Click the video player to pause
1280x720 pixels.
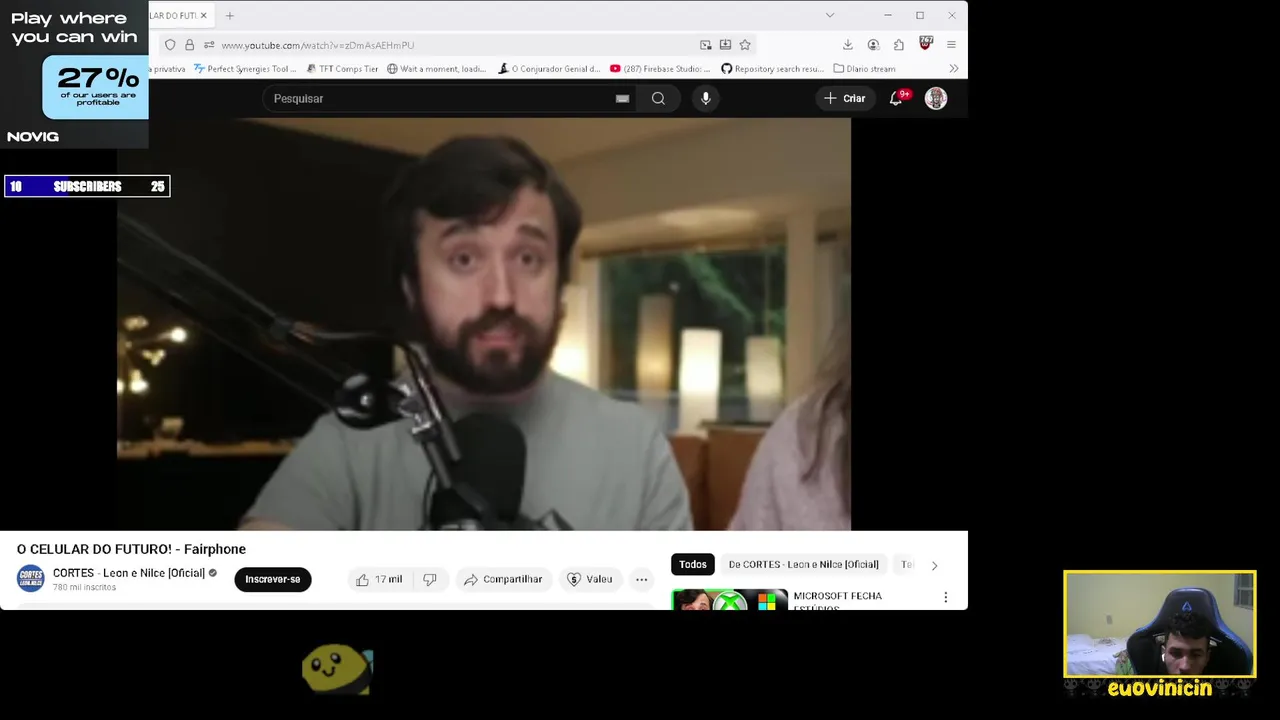pyautogui.click(x=484, y=324)
